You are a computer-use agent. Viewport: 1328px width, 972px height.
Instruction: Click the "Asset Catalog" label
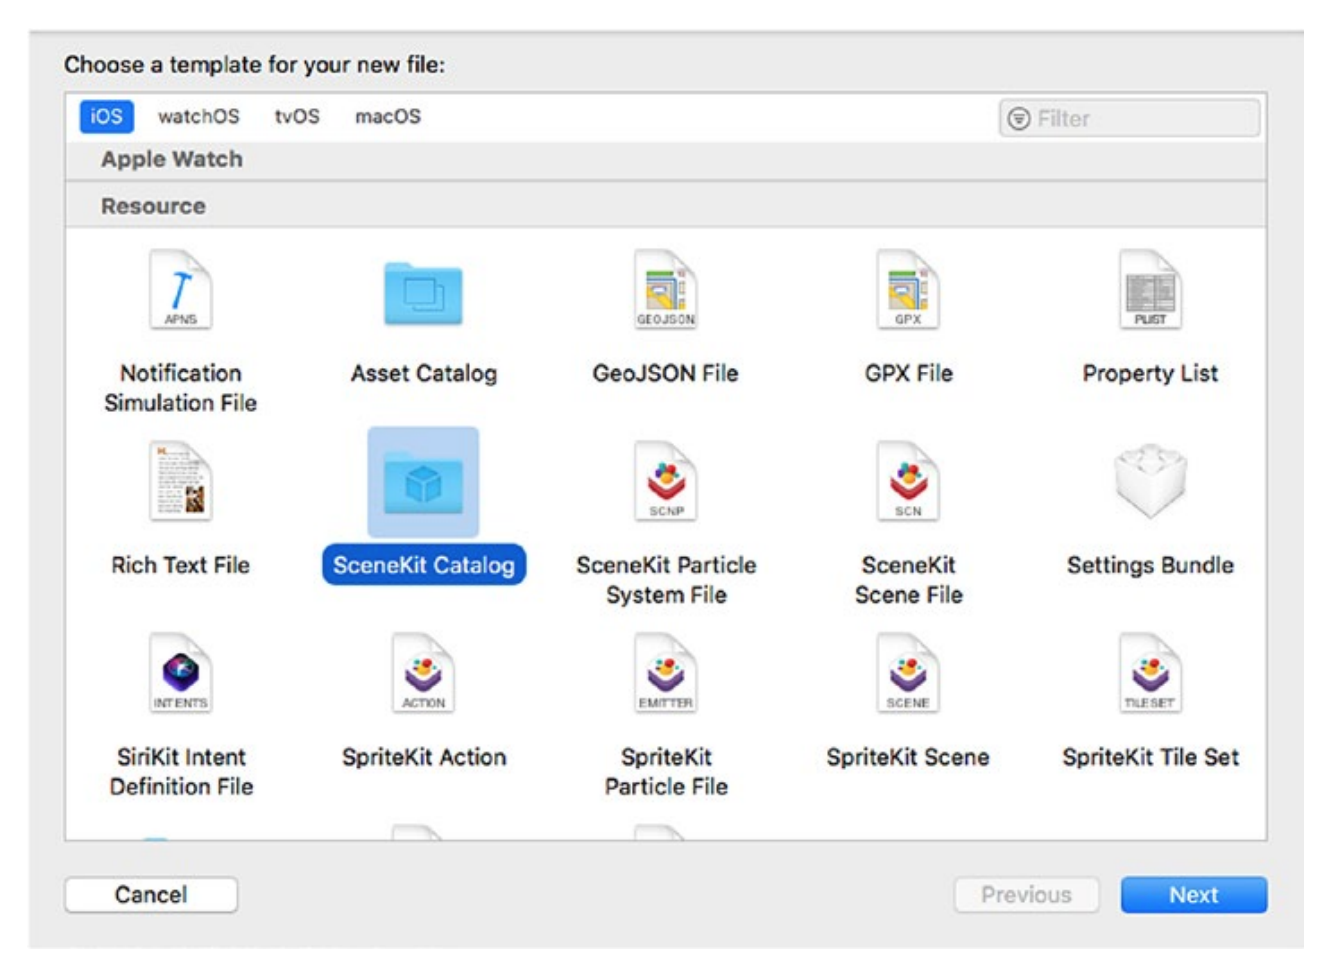tap(424, 373)
